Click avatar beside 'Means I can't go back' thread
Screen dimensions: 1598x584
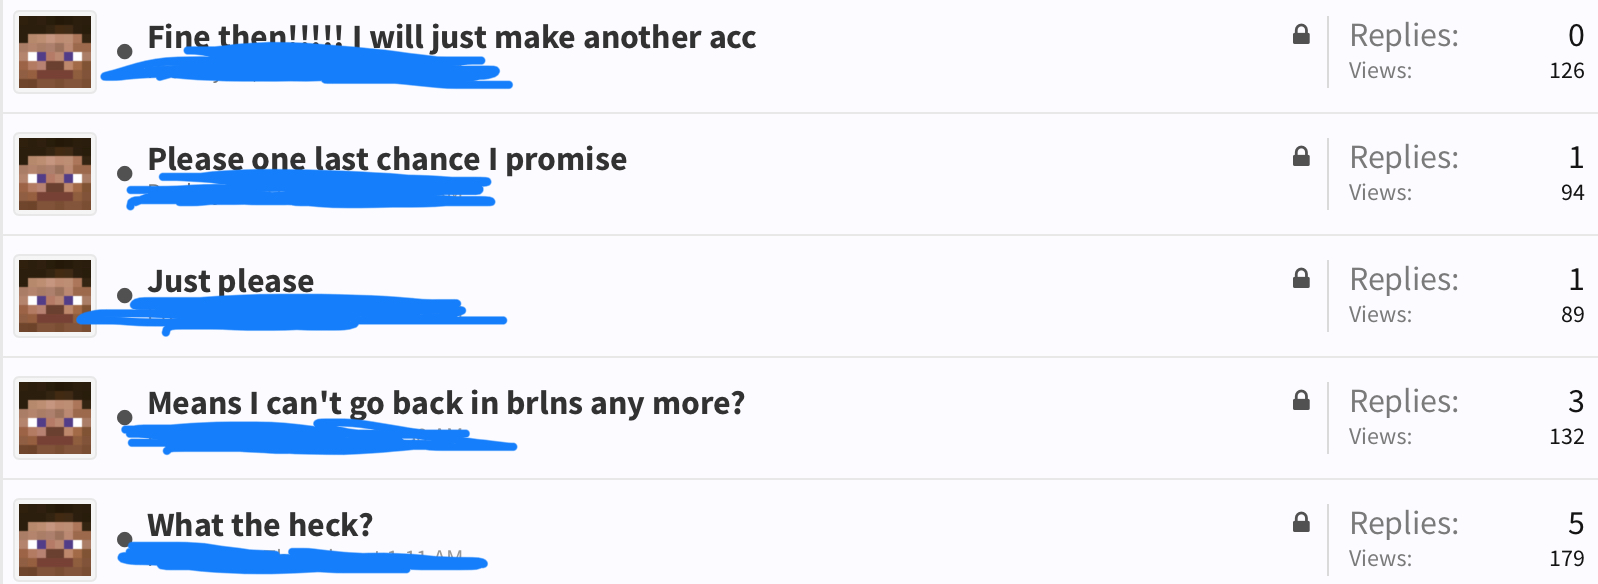click(x=55, y=418)
